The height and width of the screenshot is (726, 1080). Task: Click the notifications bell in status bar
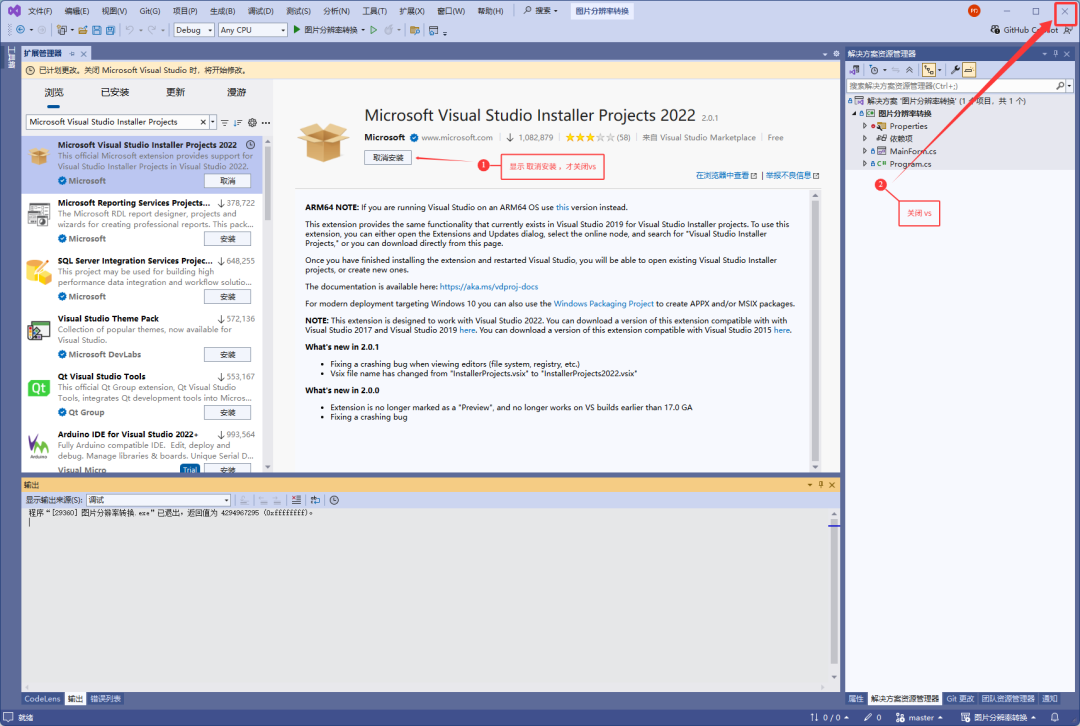1055,717
